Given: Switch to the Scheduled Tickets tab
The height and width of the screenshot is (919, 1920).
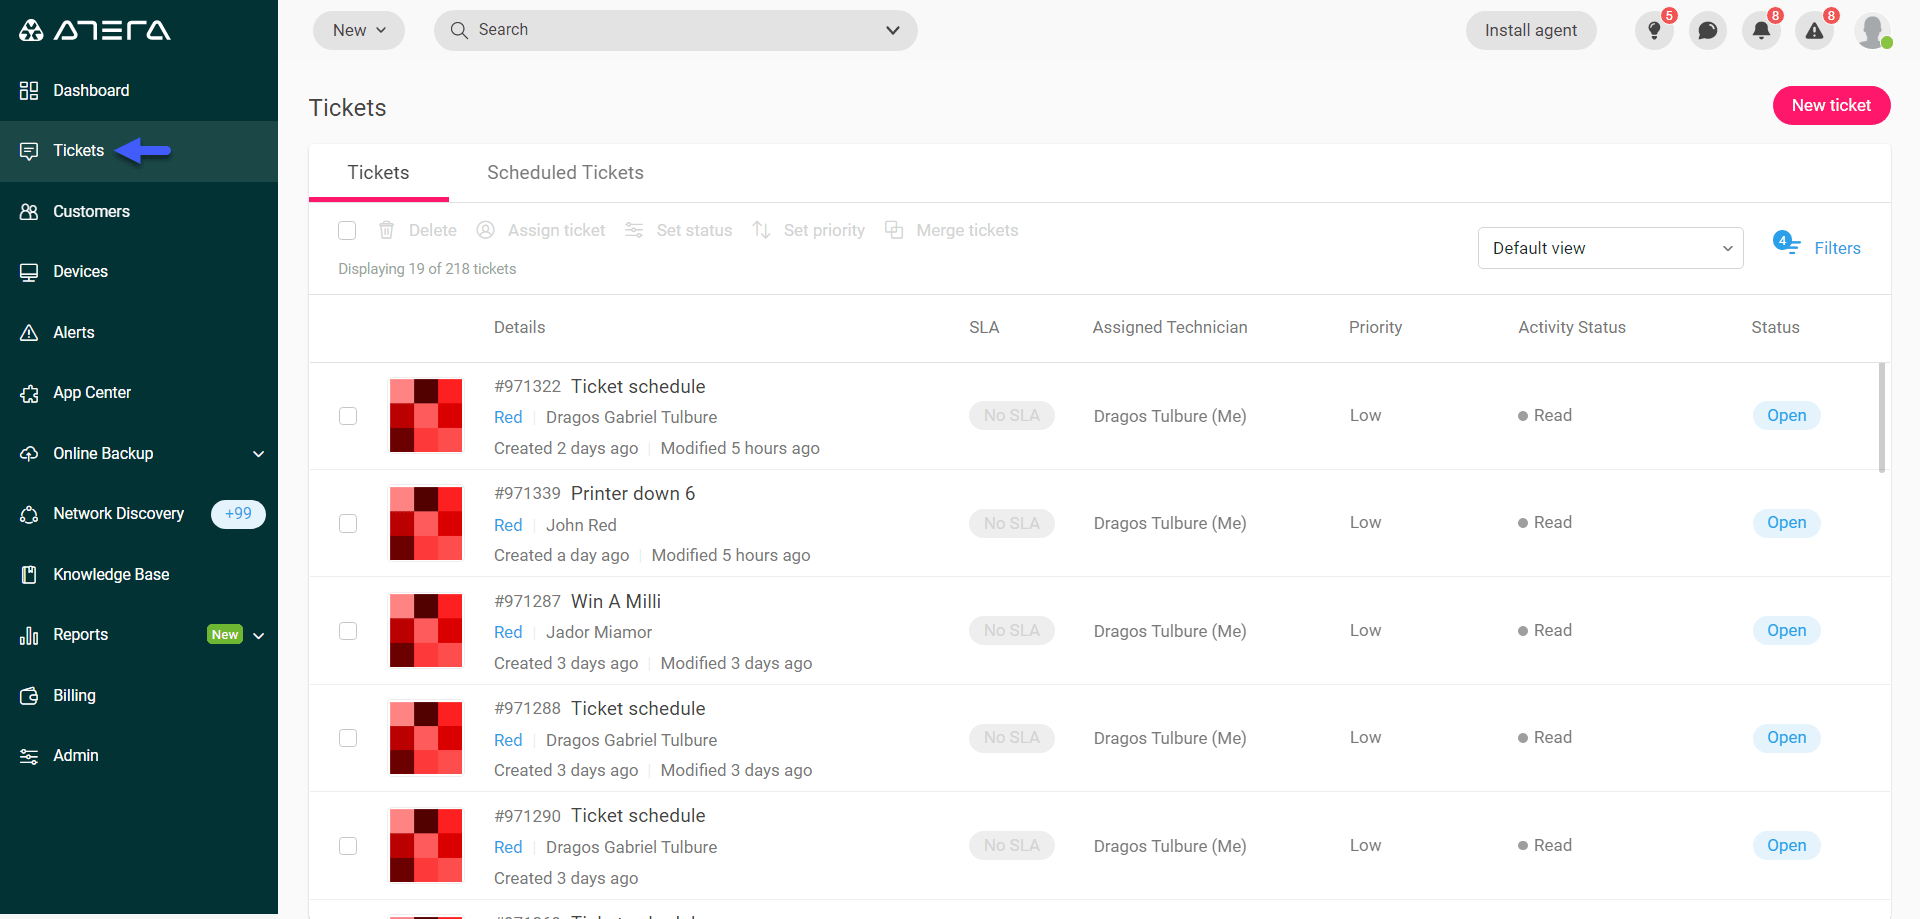Looking at the screenshot, I should [x=565, y=172].
